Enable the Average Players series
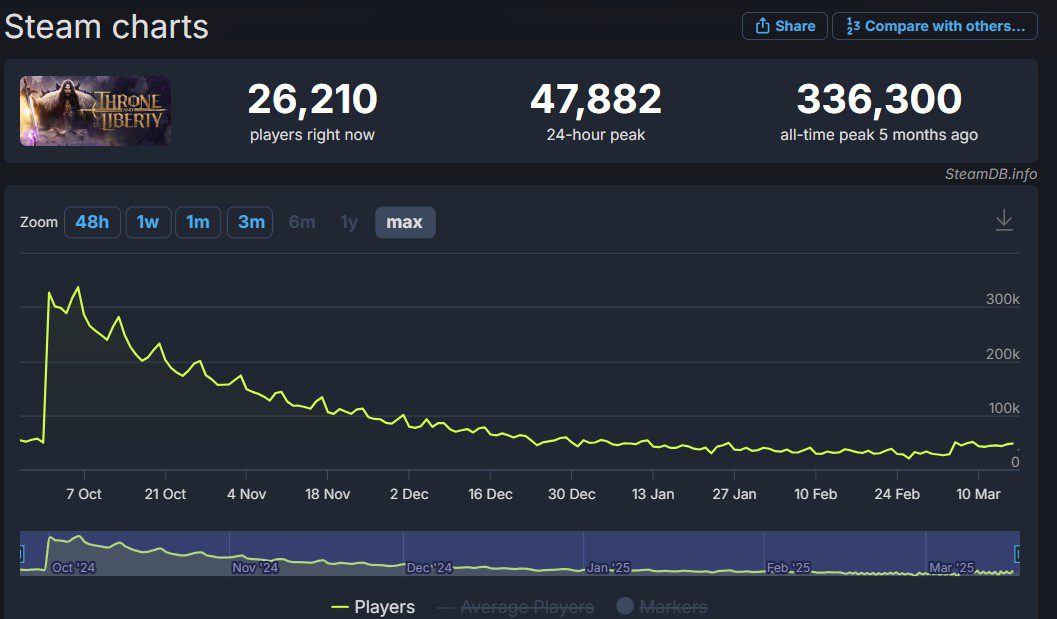Viewport: 1057px width, 619px height. coord(515,606)
